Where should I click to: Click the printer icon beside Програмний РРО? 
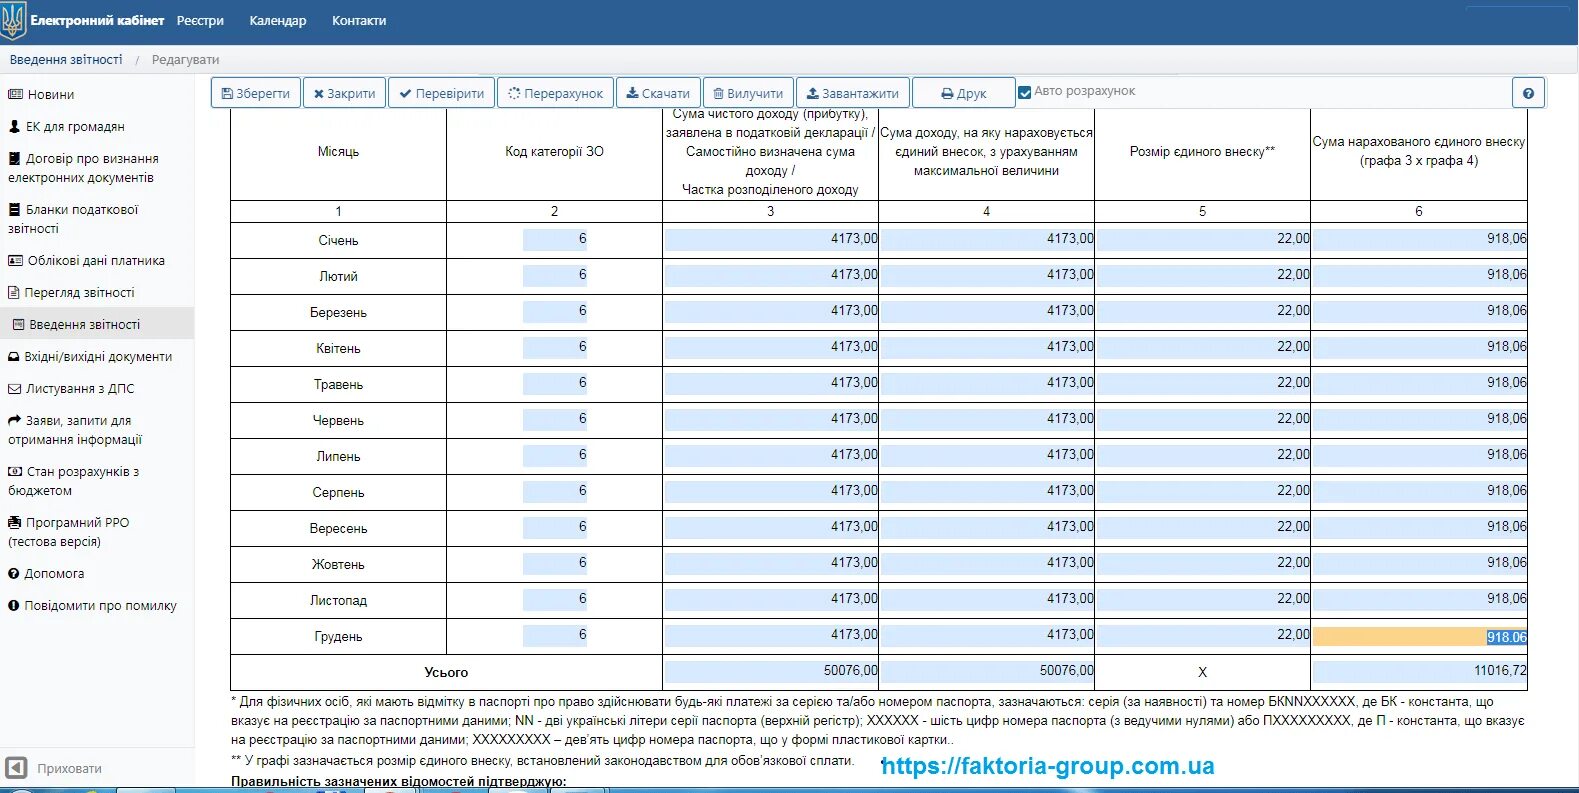click(x=14, y=522)
